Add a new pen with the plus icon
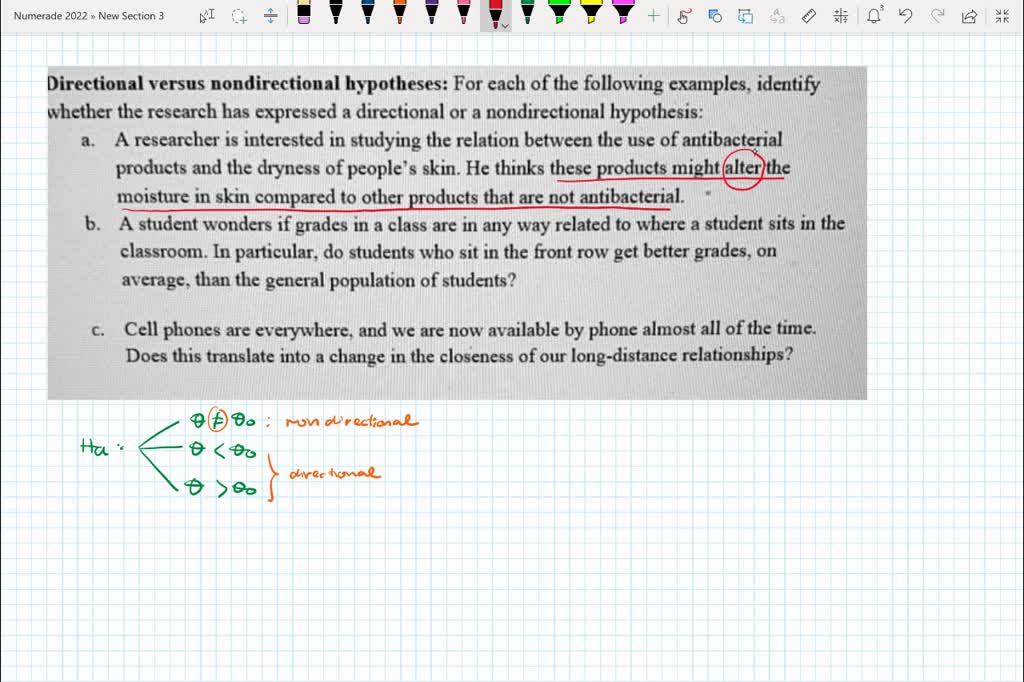Image resolution: width=1024 pixels, height=682 pixels. click(653, 15)
